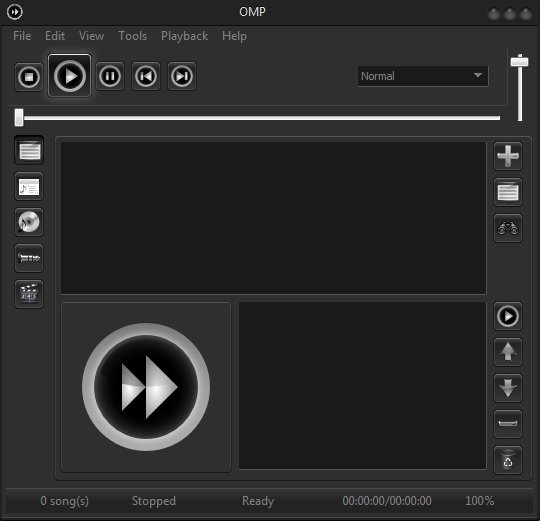Viewport: 540px width, 521px height.
Task: Move selected item down with arrow
Action: pyautogui.click(x=508, y=388)
